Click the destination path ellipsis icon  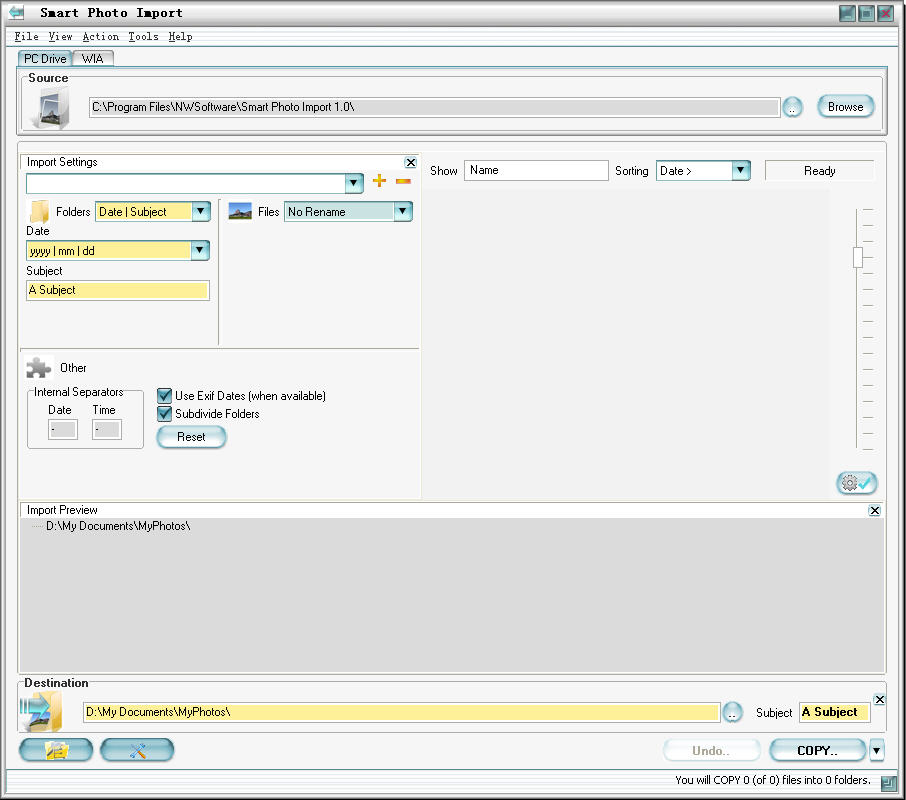click(x=733, y=712)
